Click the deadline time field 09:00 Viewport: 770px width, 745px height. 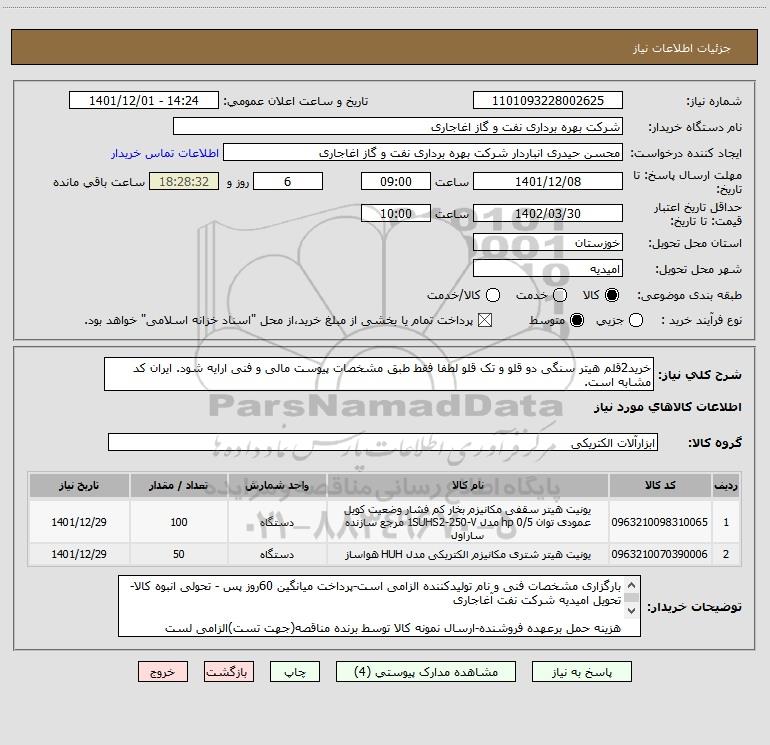point(396,181)
